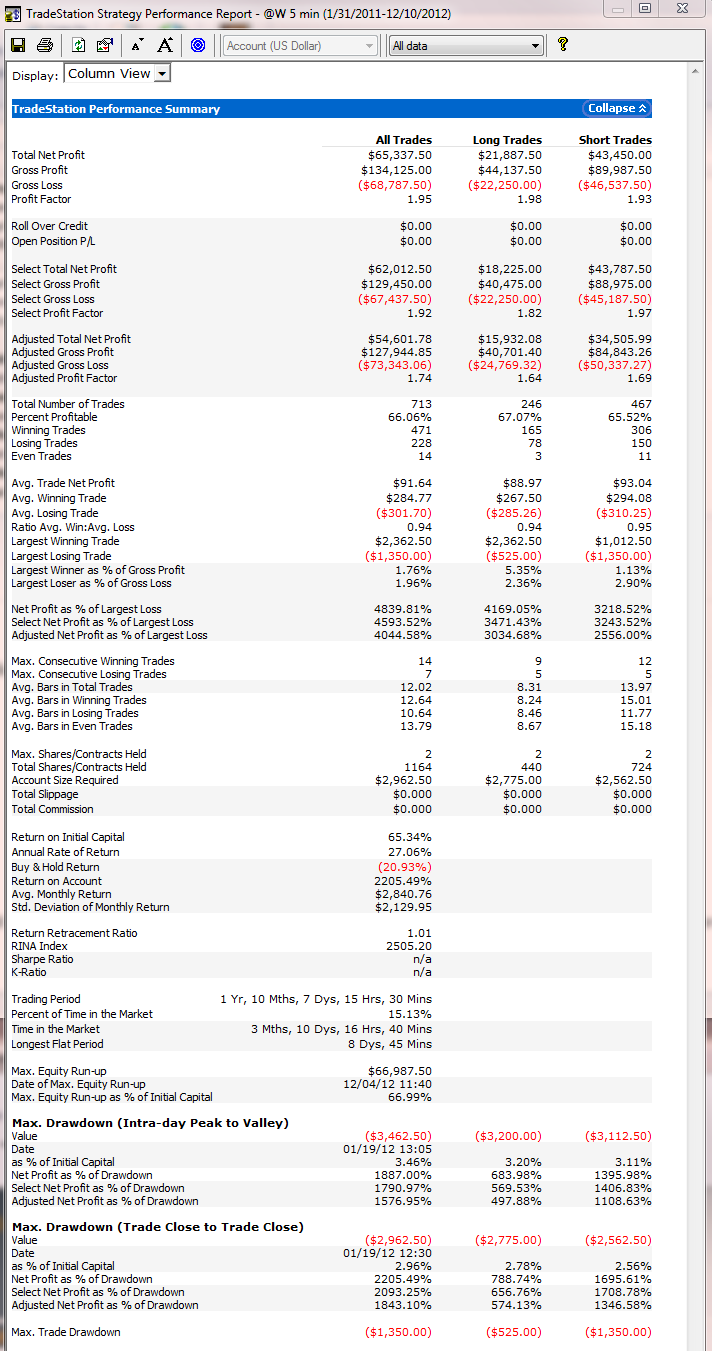Click the Adjusted Profit Factor label
The image size is (712, 1351).
64,379
